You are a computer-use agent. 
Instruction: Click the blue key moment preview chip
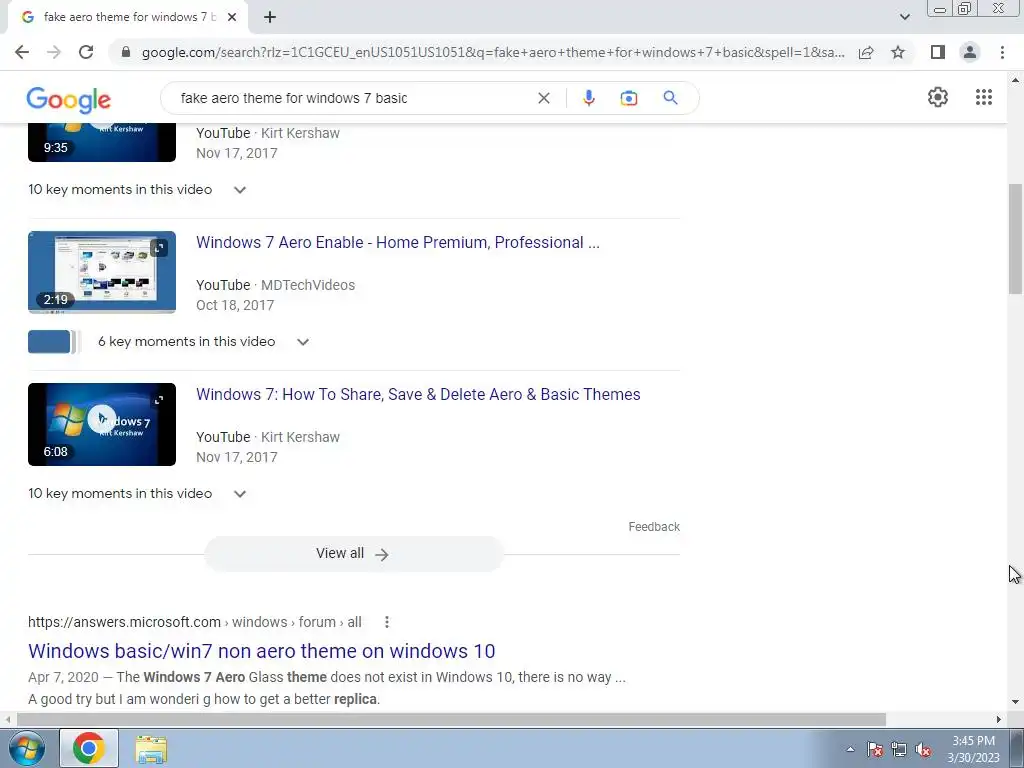point(49,342)
